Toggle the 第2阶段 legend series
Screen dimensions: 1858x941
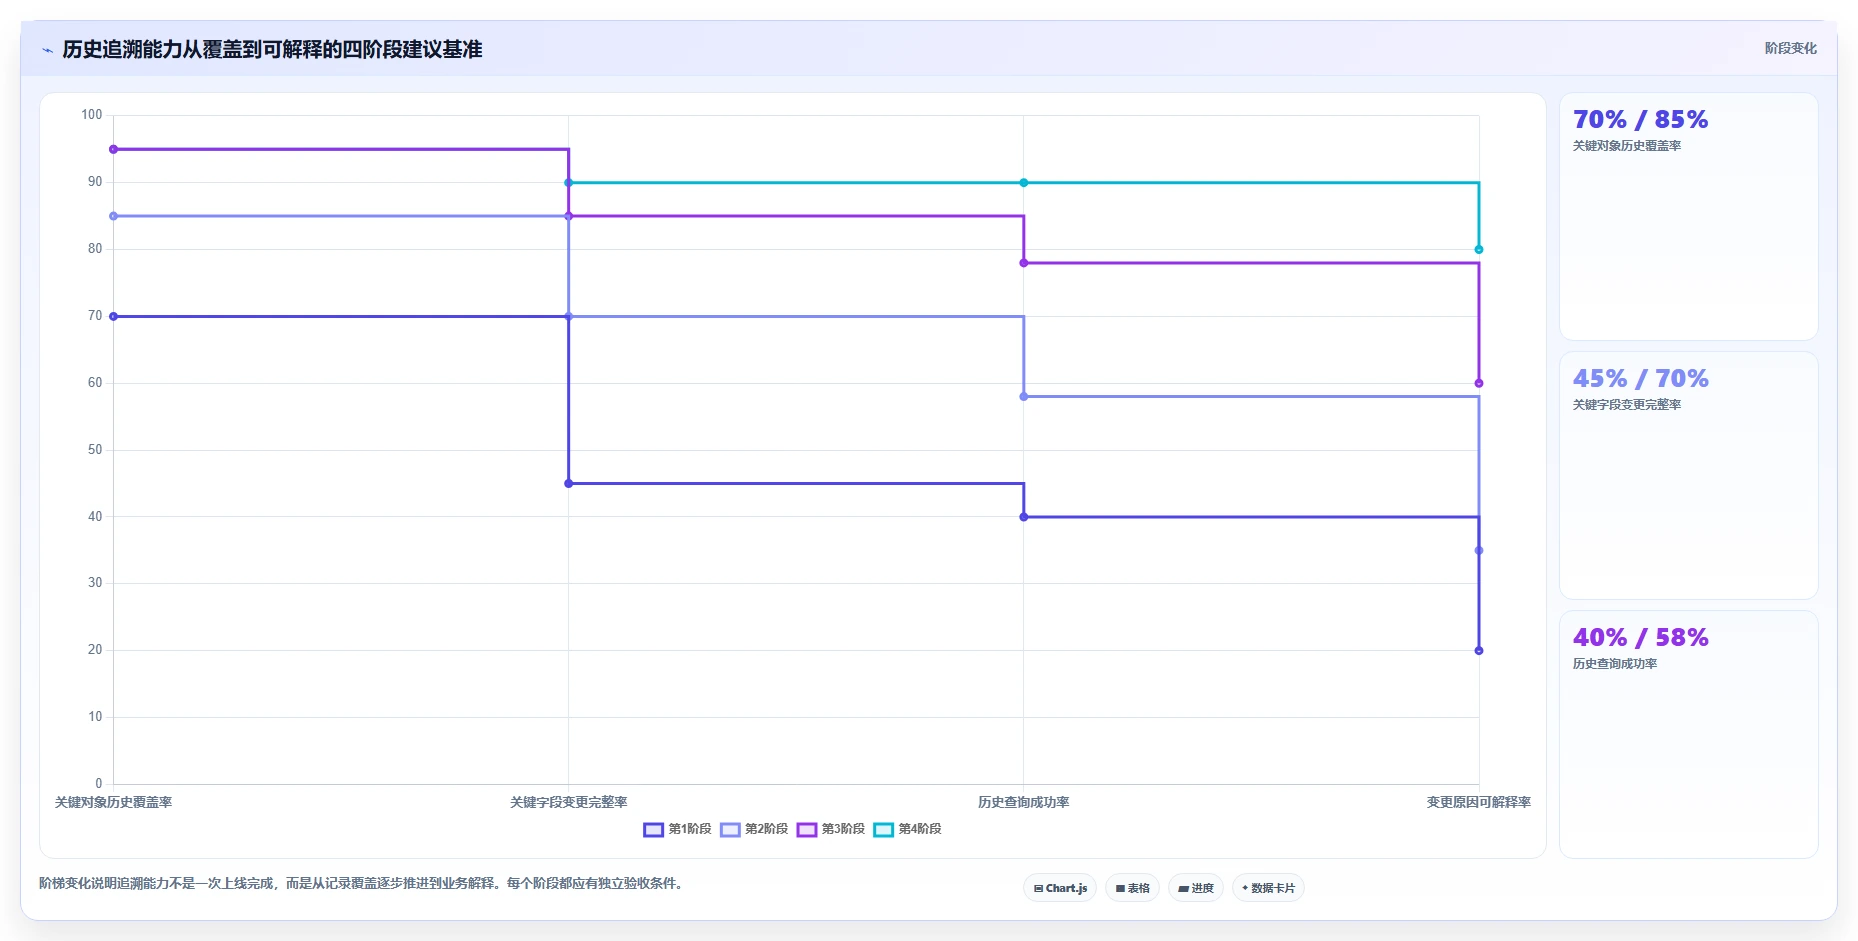click(754, 829)
